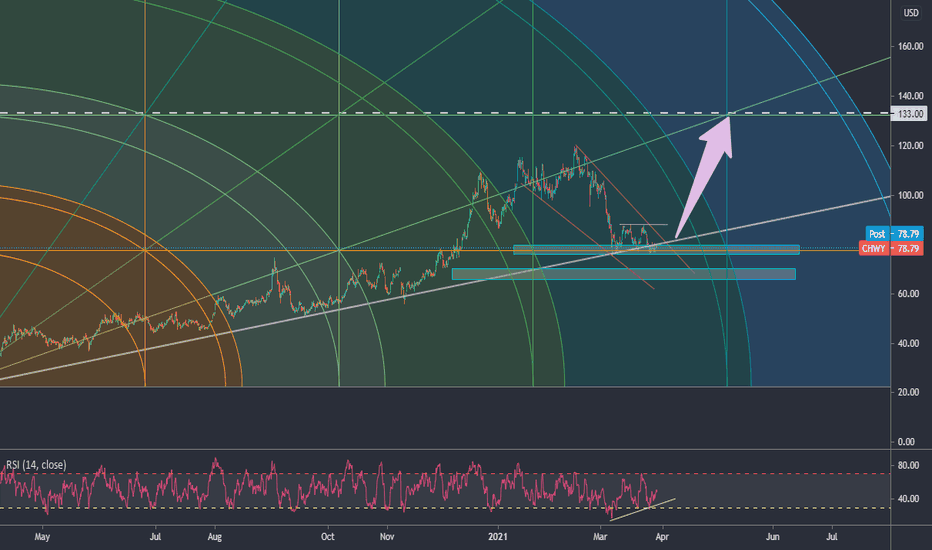
Task: Click the 100.00 price axis label
Action: click(910, 195)
